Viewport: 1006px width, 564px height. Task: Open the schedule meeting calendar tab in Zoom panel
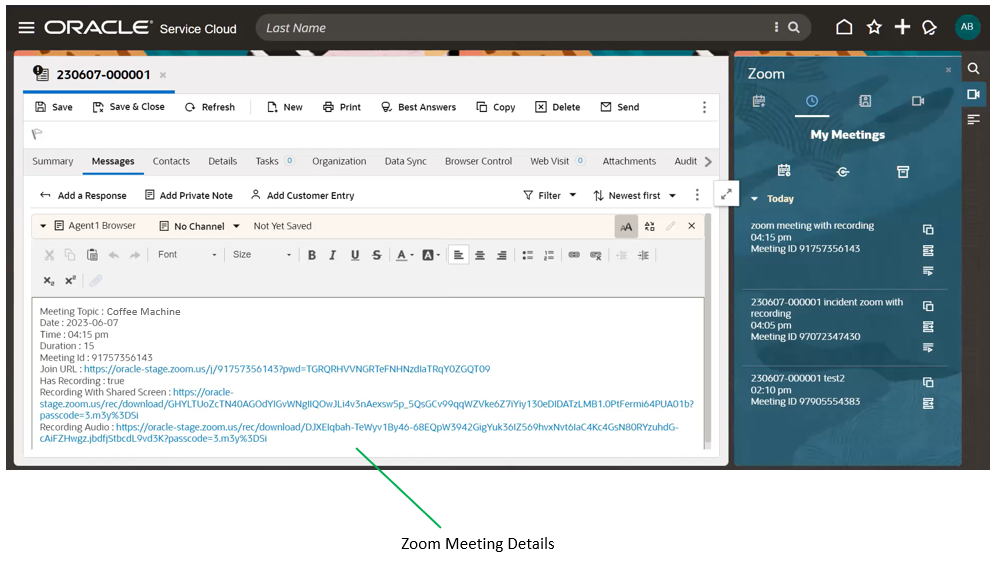click(759, 101)
